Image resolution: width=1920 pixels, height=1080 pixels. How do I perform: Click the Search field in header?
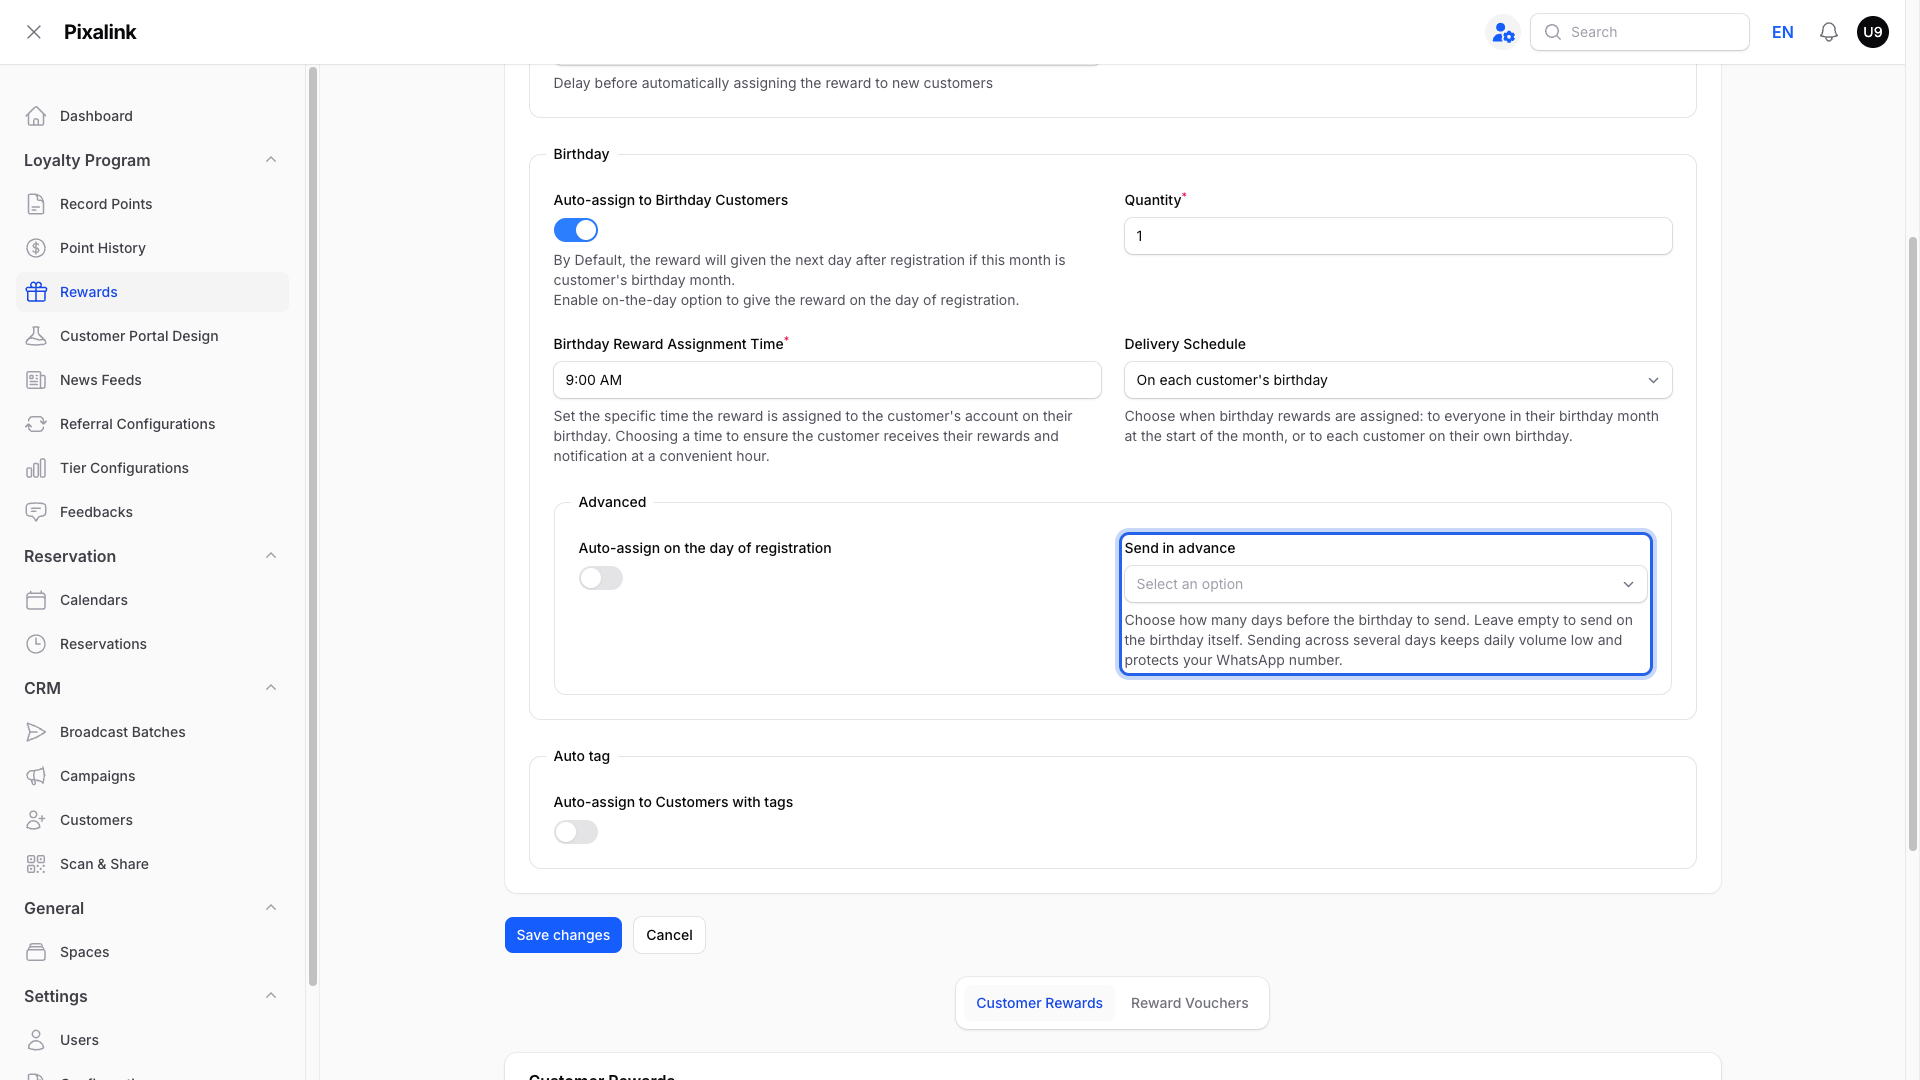(x=1640, y=32)
